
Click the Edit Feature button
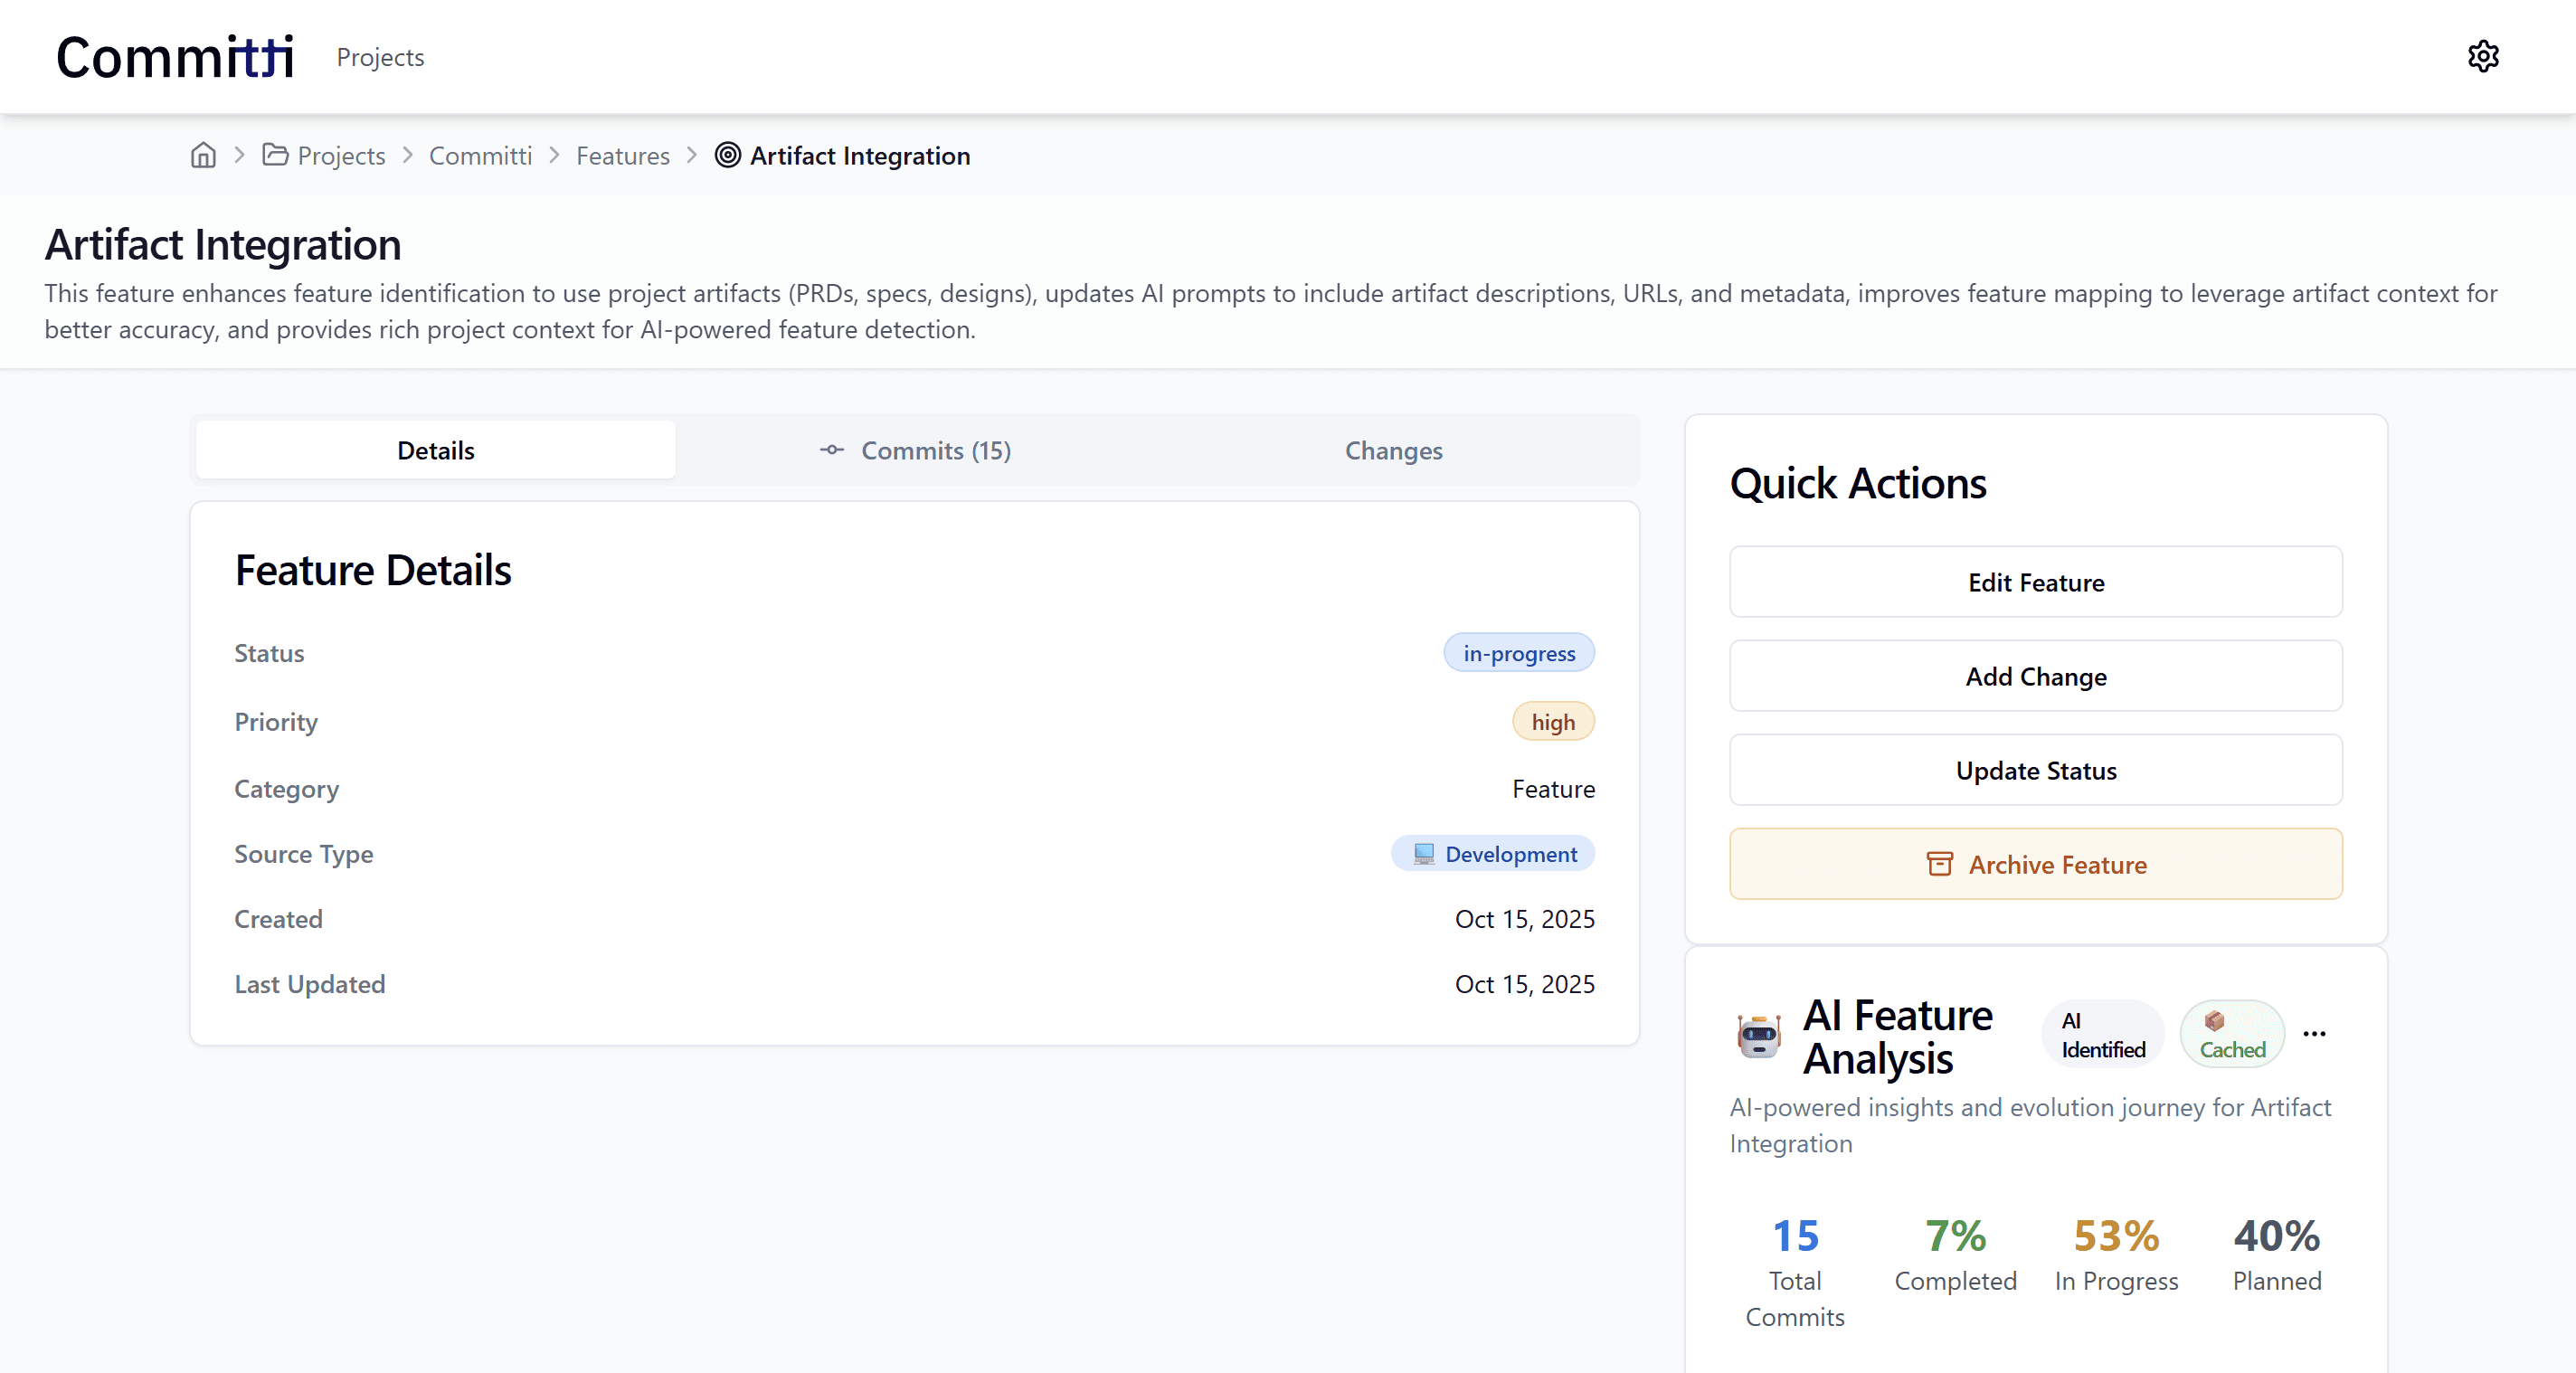pos(2035,582)
